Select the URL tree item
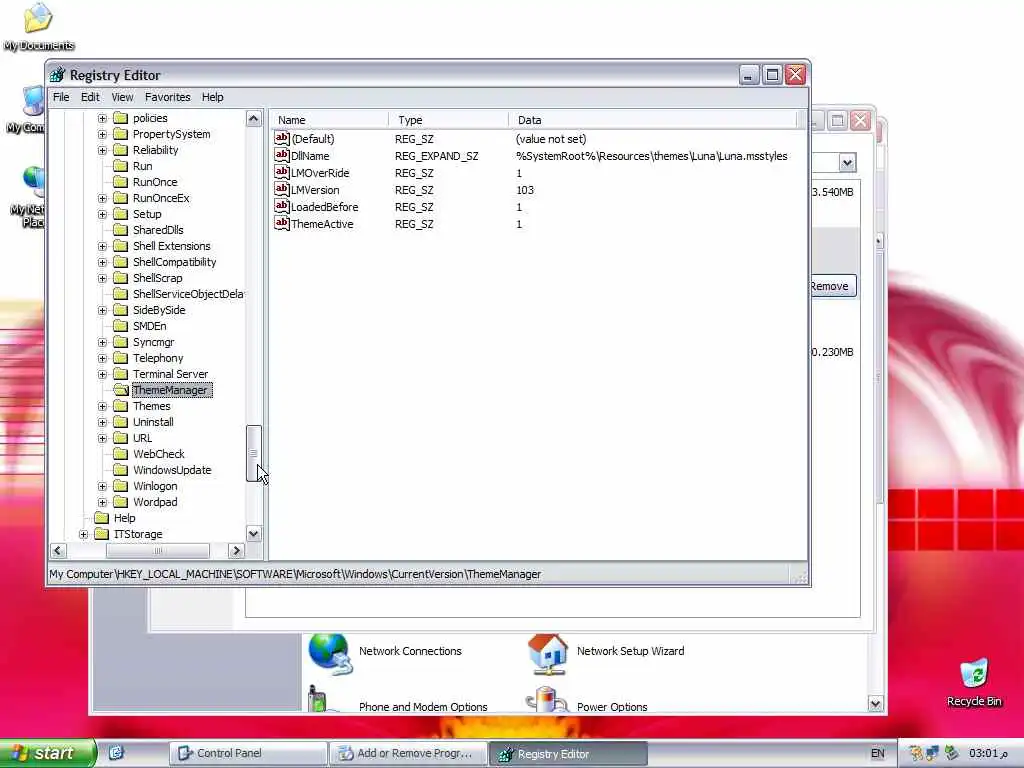 pos(142,438)
